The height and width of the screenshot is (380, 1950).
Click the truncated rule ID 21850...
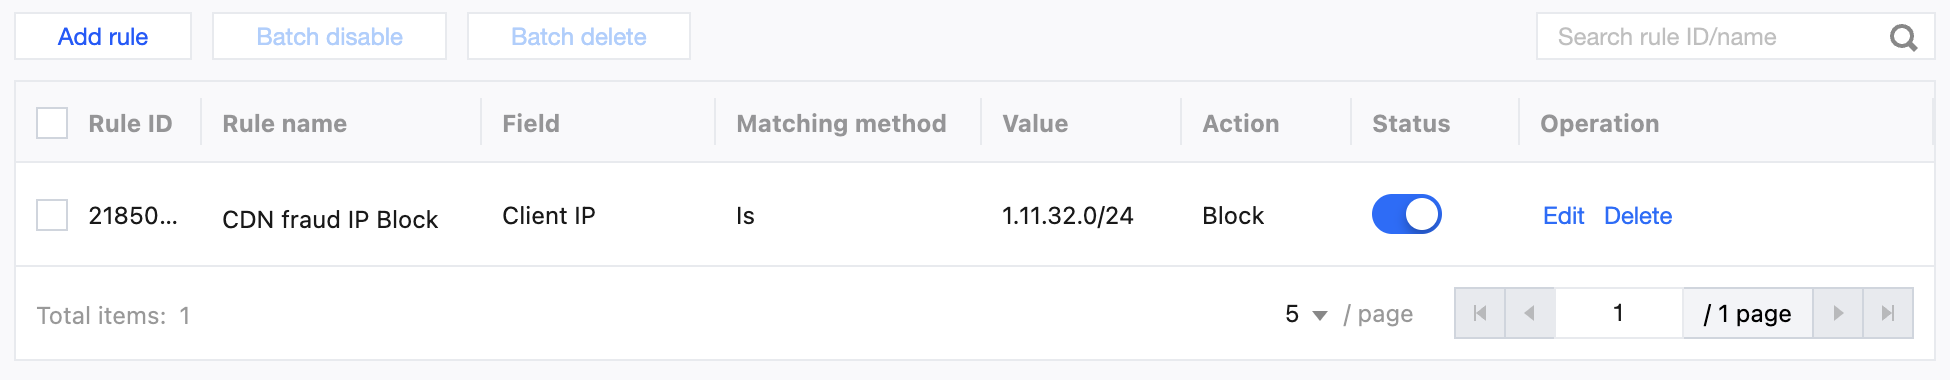tap(133, 216)
